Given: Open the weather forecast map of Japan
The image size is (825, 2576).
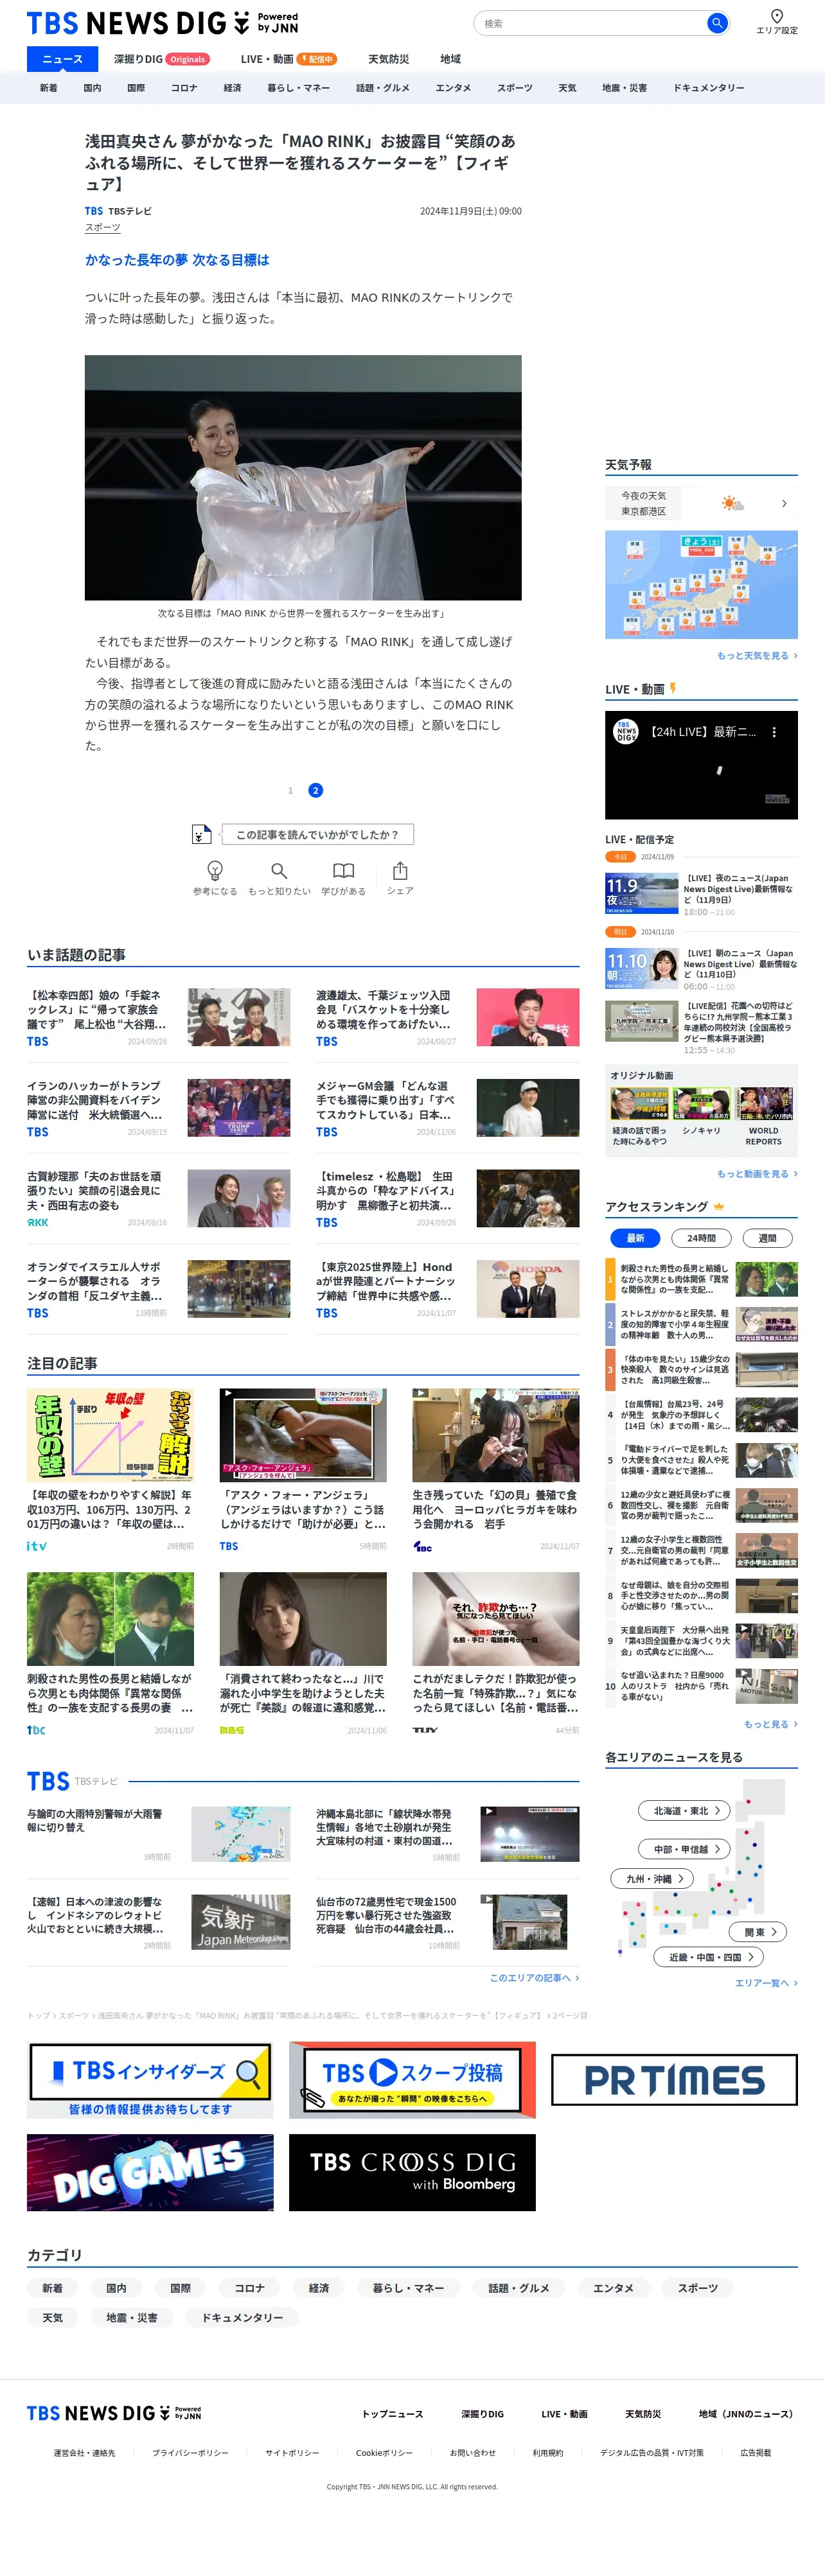Looking at the screenshot, I should point(701,584).
